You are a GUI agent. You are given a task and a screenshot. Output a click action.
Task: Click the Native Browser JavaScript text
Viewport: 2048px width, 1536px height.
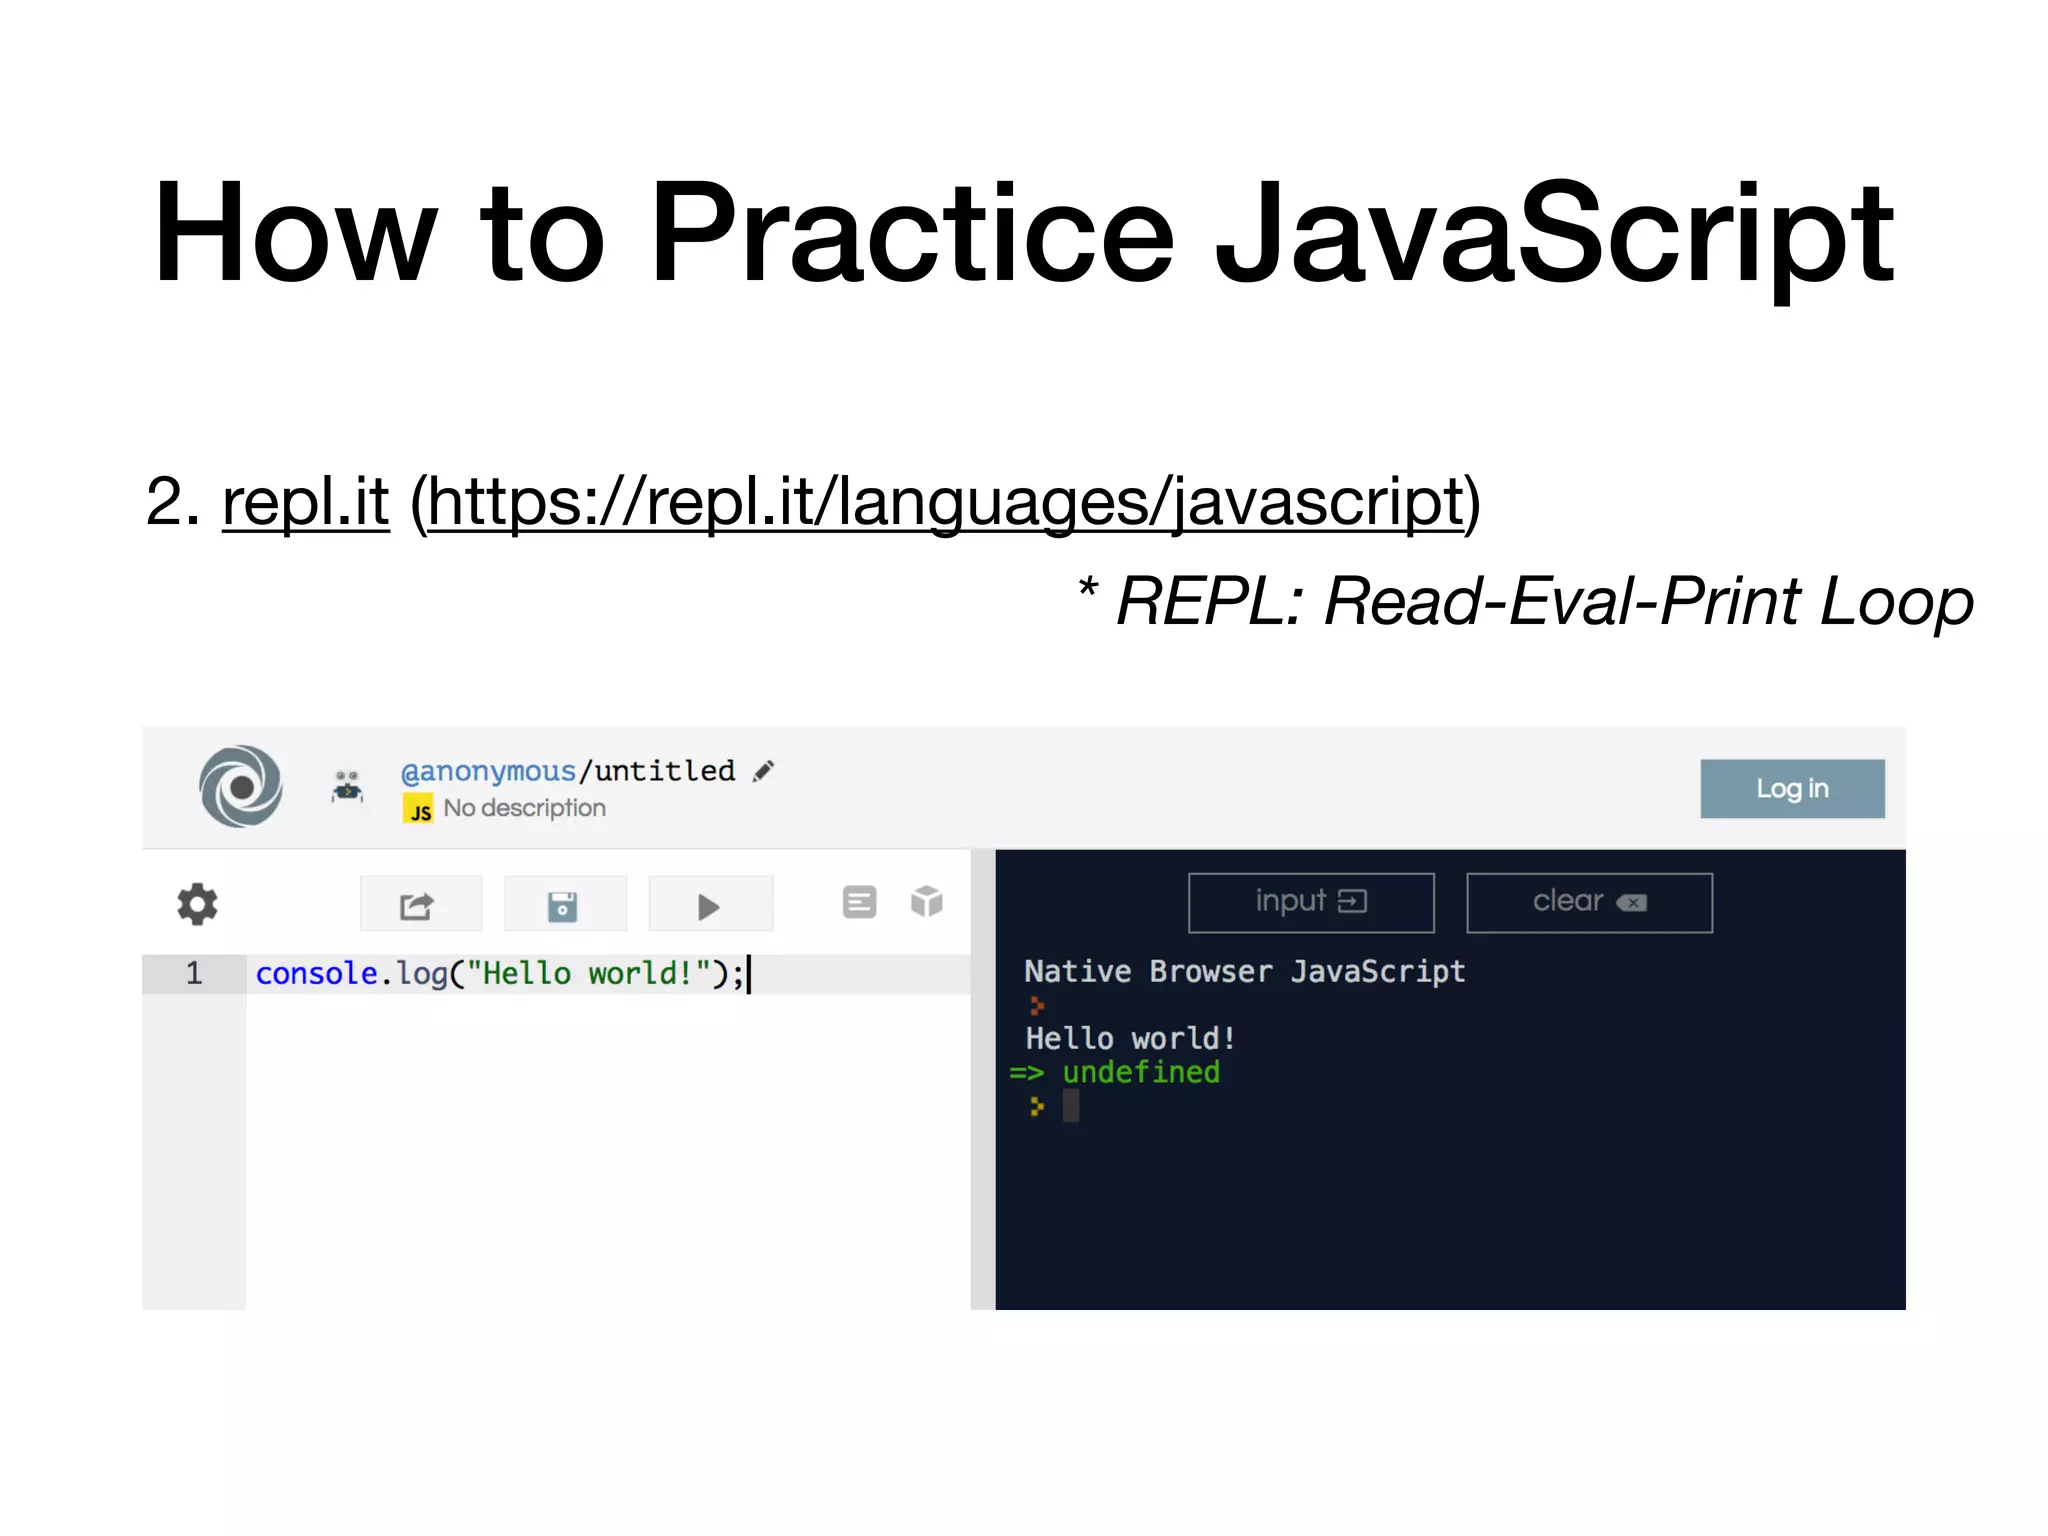click(1245, 972)
